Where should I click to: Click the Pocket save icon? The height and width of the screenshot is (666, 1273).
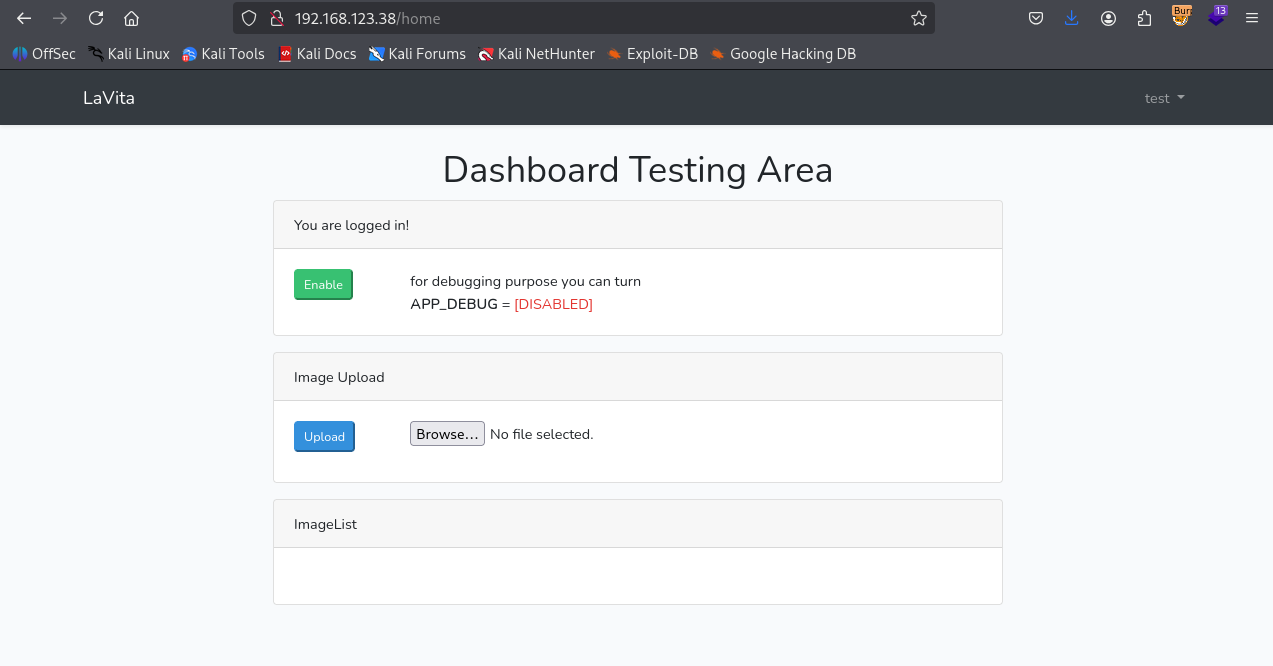pyautogui.click(x=1036, y=18)
